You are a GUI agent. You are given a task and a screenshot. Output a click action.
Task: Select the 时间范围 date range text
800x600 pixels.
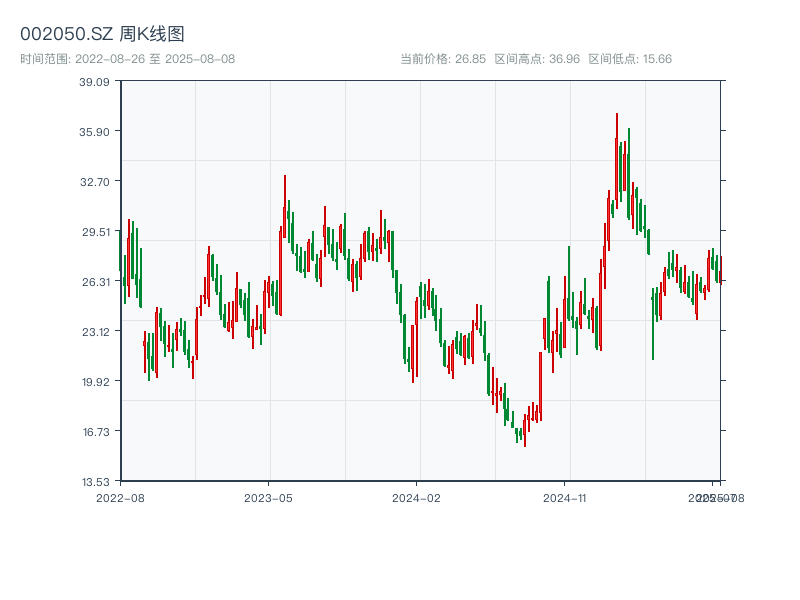click(x=127, y=59)
